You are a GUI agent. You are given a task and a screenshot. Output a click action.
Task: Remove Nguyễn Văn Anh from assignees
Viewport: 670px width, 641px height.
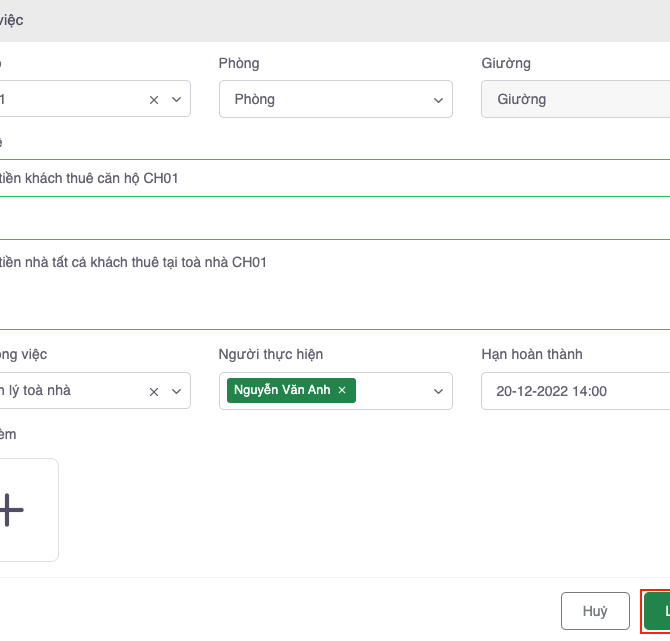(x=342, y=391)
